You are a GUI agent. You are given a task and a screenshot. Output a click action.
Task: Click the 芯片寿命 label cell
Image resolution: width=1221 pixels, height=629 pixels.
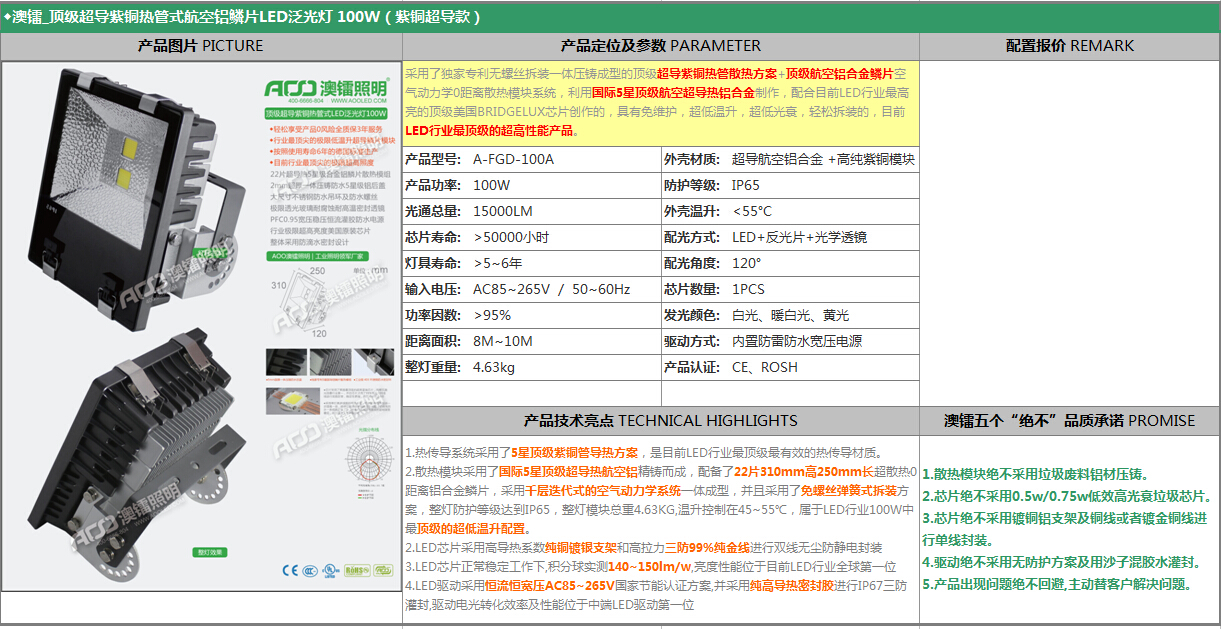[433, 238]
